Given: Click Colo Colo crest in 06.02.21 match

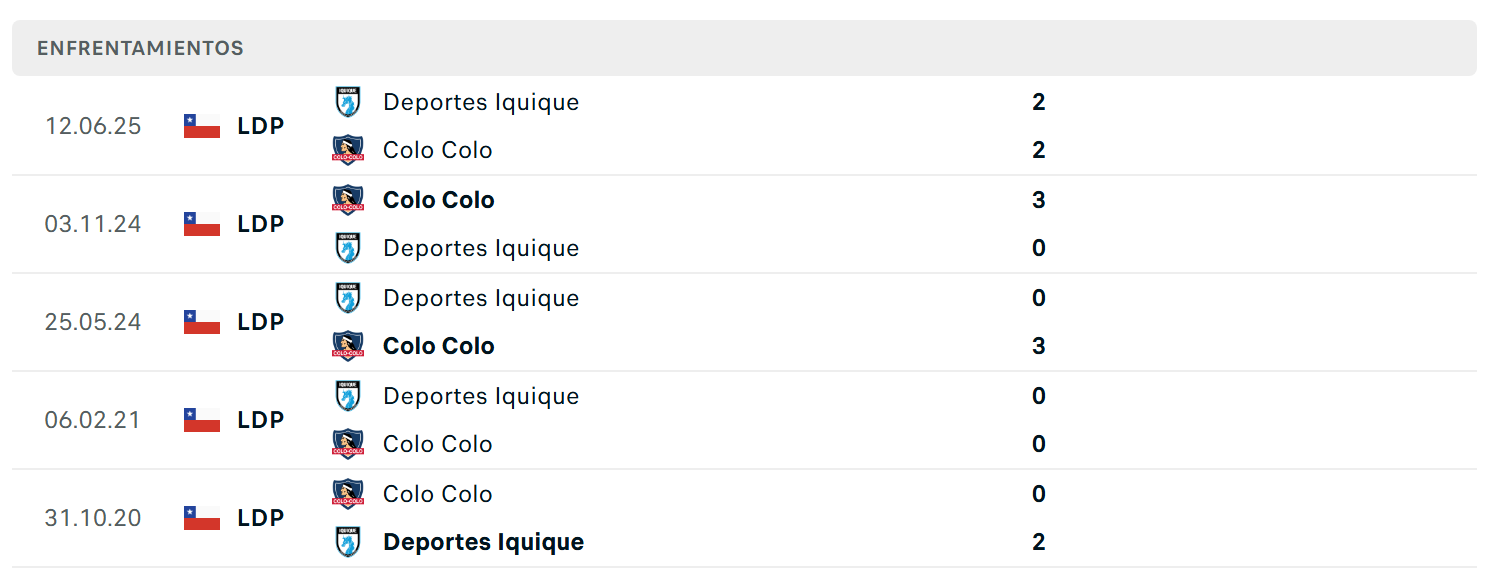Looking at the screenshot, I should click(x=348, y=444).
